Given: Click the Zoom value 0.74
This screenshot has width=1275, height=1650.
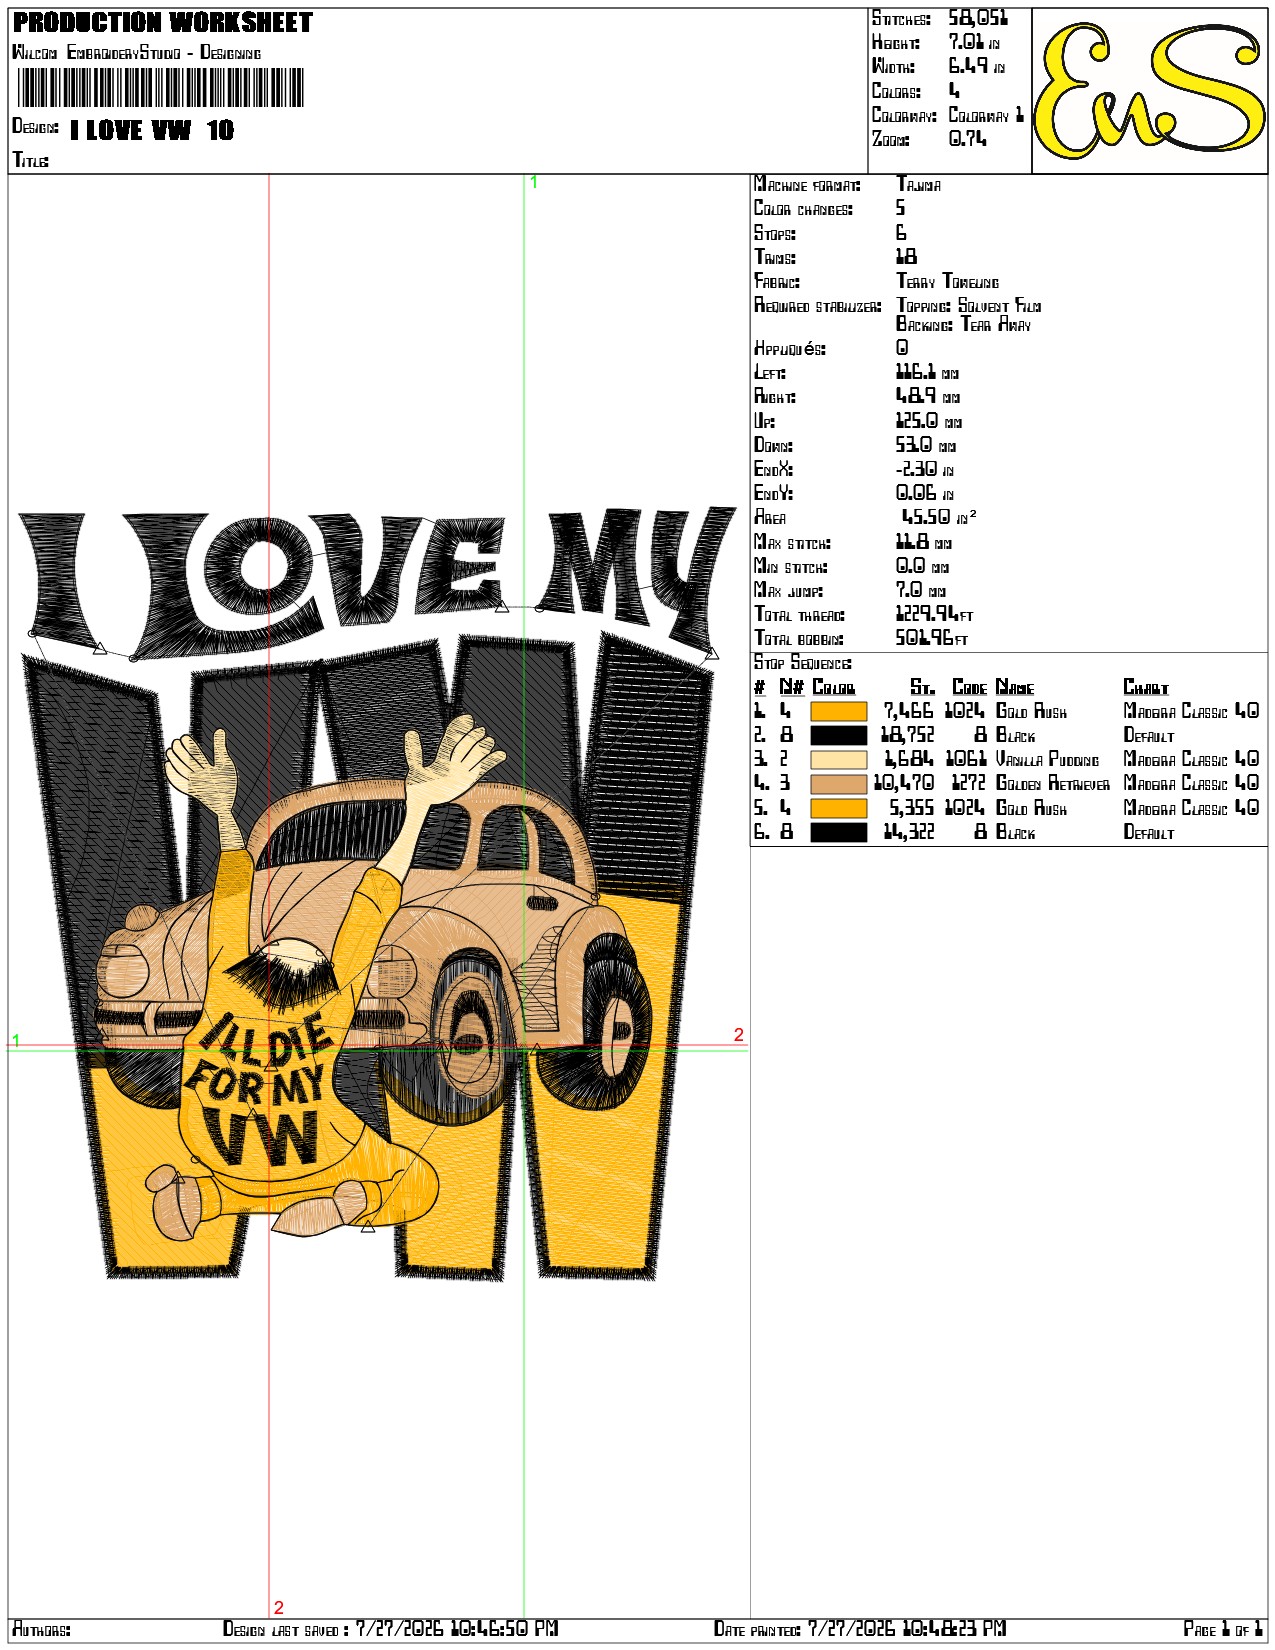Looking at the screenshot, I should [x=967, y=139].
